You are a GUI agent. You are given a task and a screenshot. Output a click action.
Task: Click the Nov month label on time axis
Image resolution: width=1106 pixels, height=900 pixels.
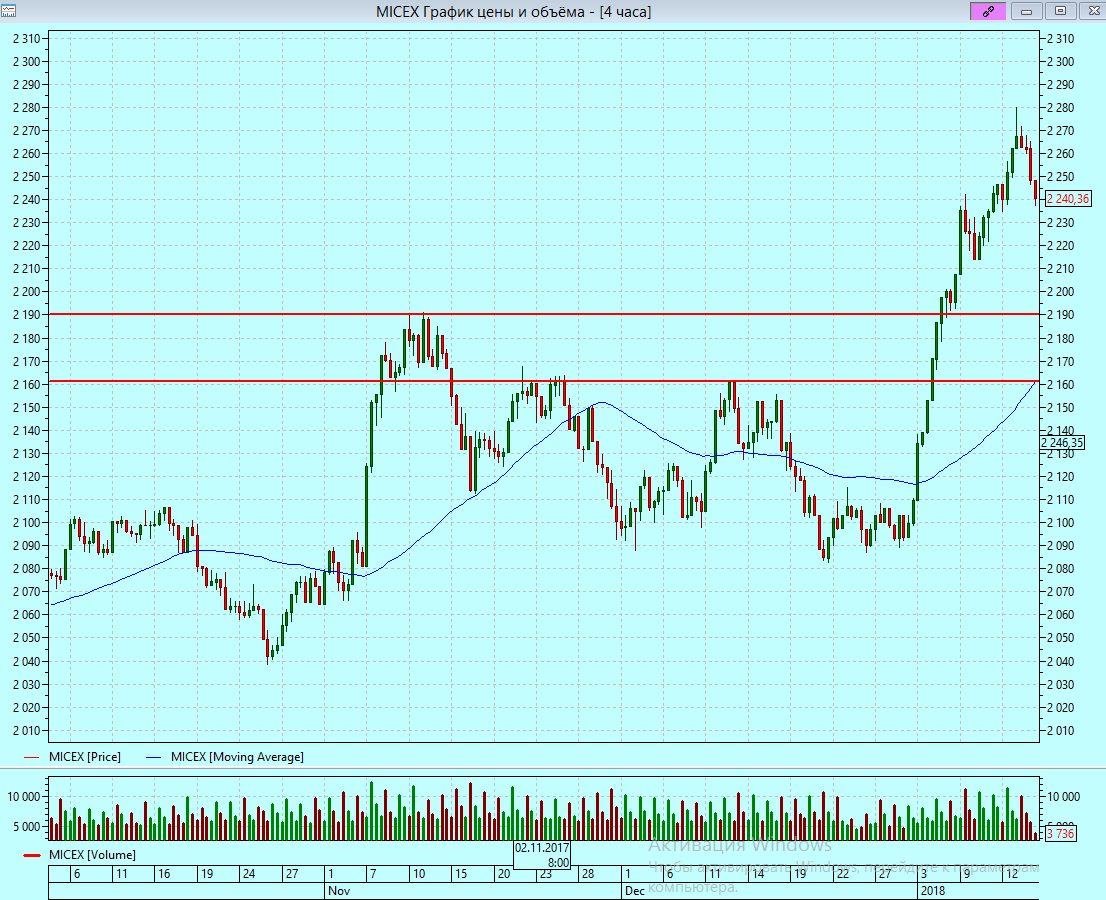tap(339, 891)
